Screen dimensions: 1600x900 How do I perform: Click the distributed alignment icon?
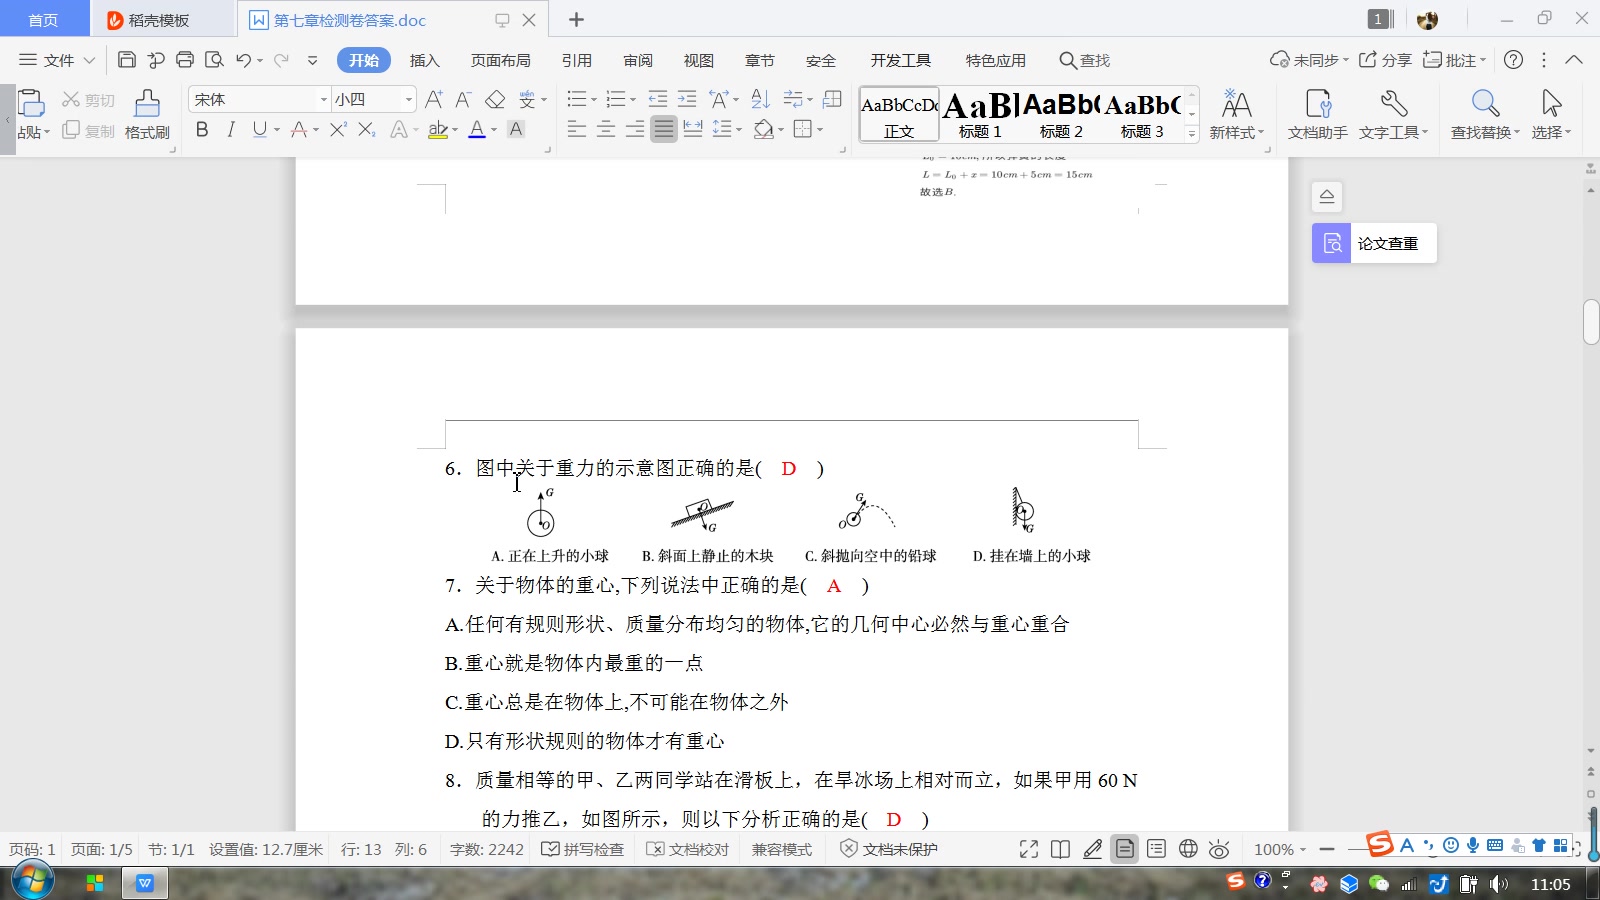tap(693, 129)
